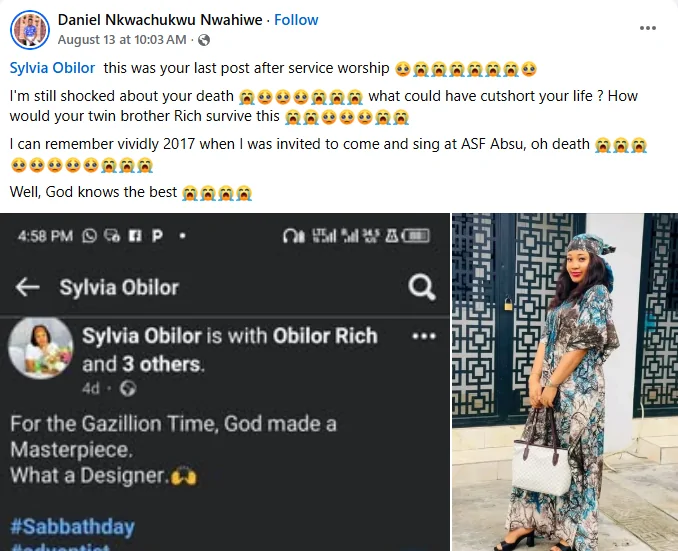
Task: Click the Obilor Rich tagged name
Action: pos(325,336)
